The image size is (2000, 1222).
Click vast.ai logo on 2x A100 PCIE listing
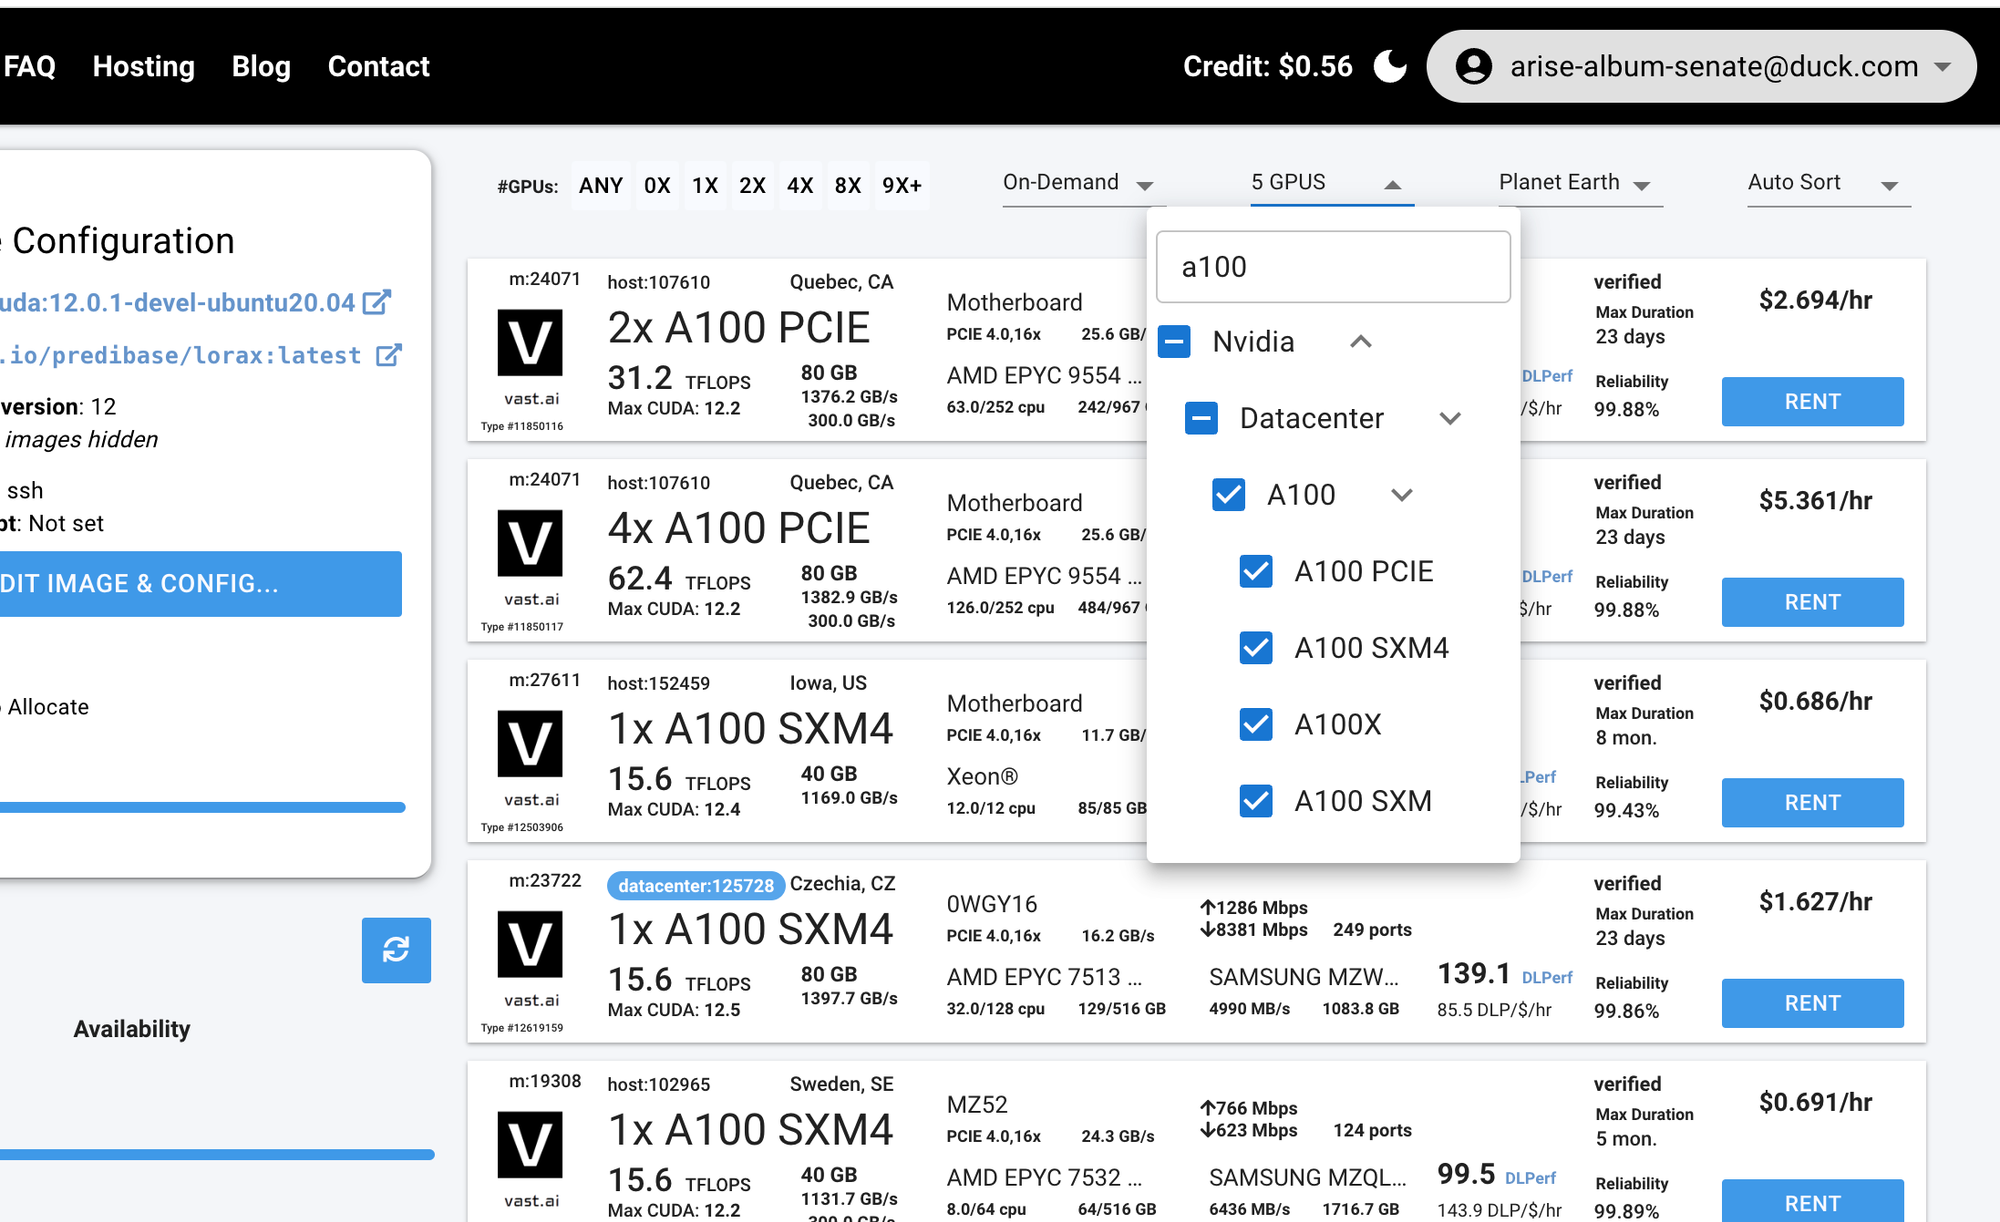coord(530,344)
